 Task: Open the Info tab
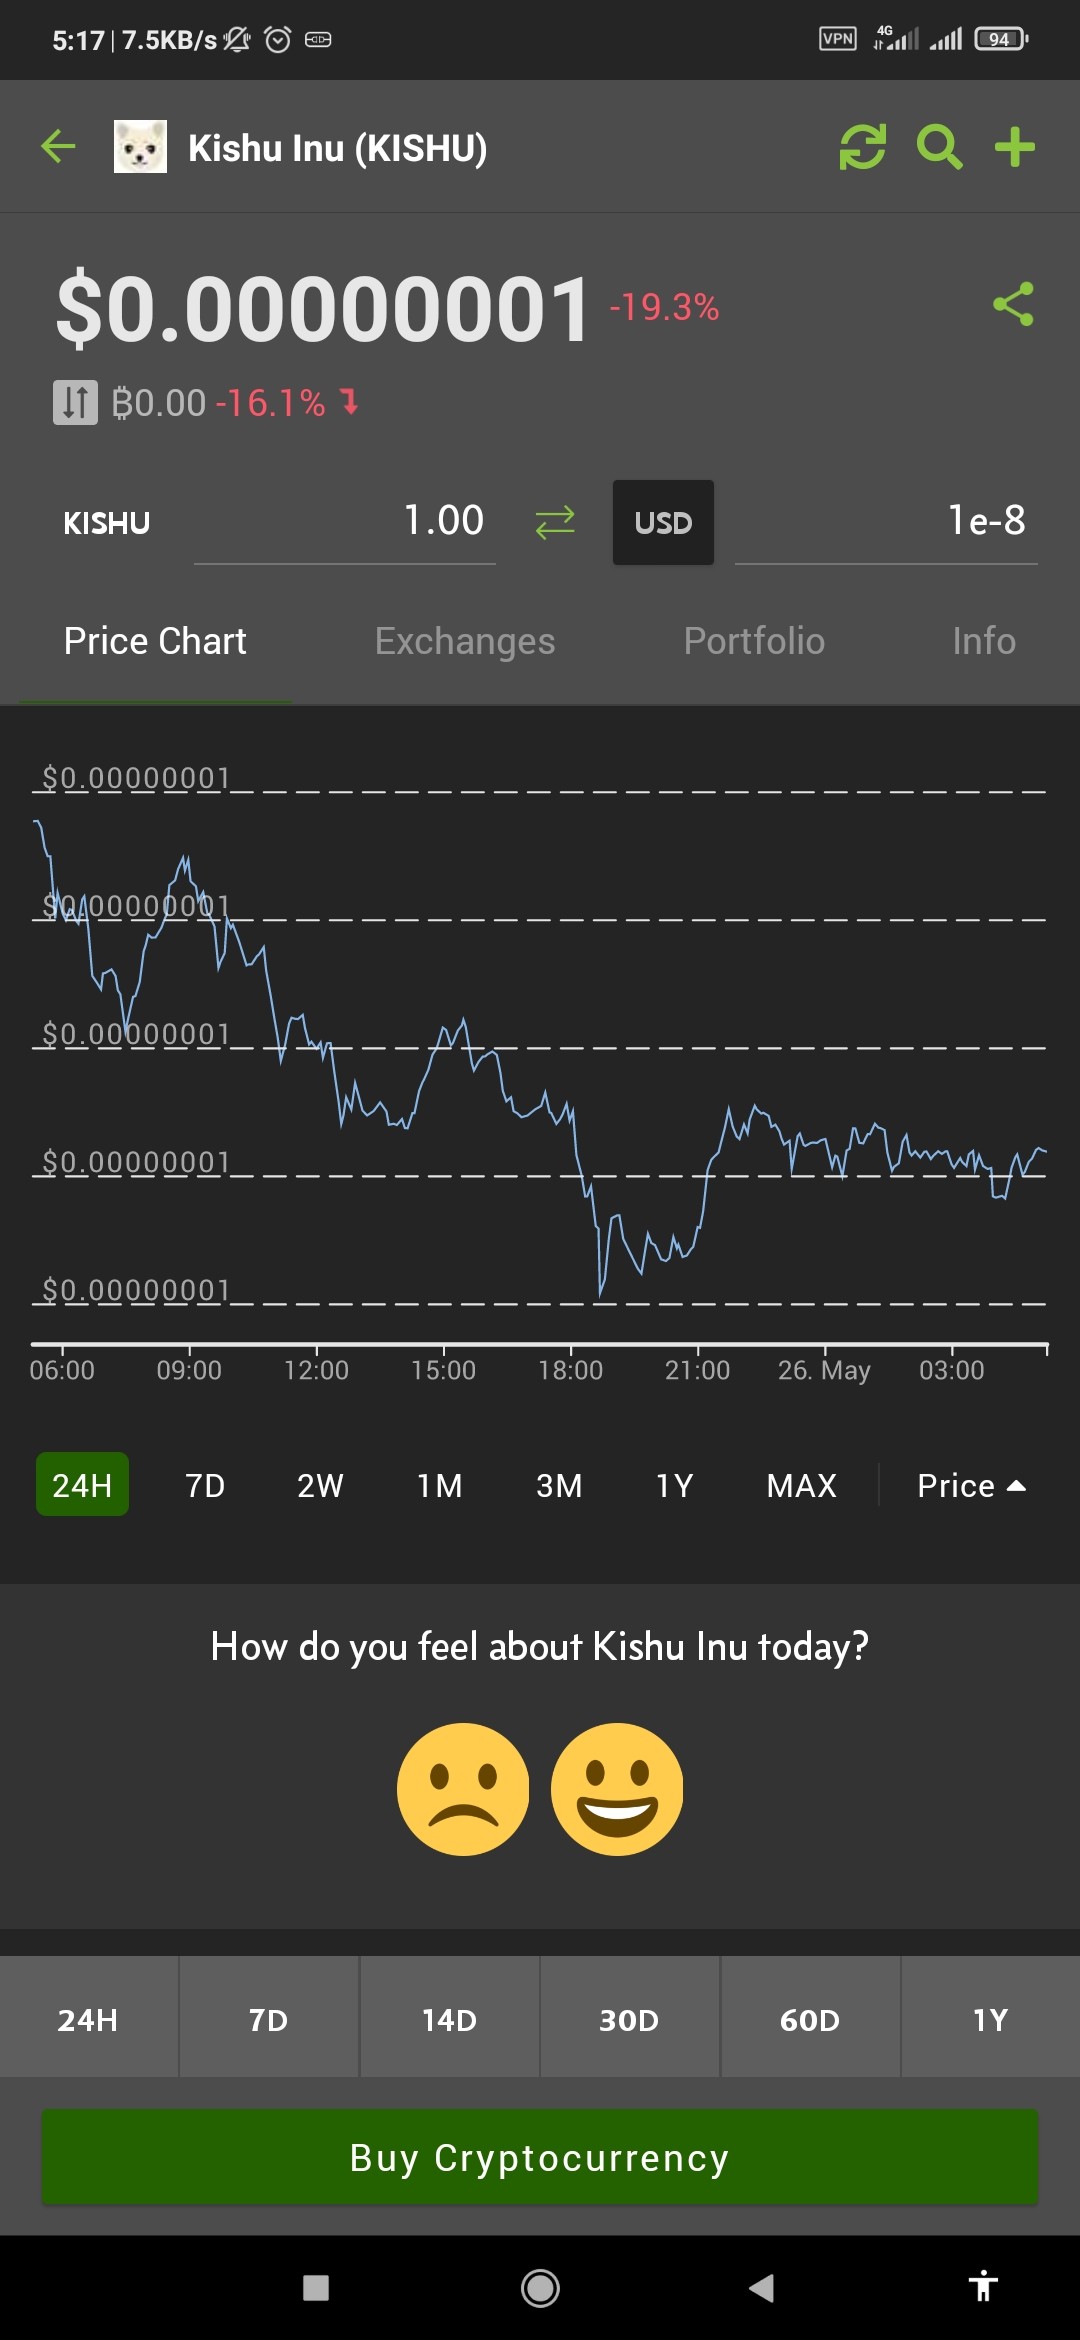984,641
